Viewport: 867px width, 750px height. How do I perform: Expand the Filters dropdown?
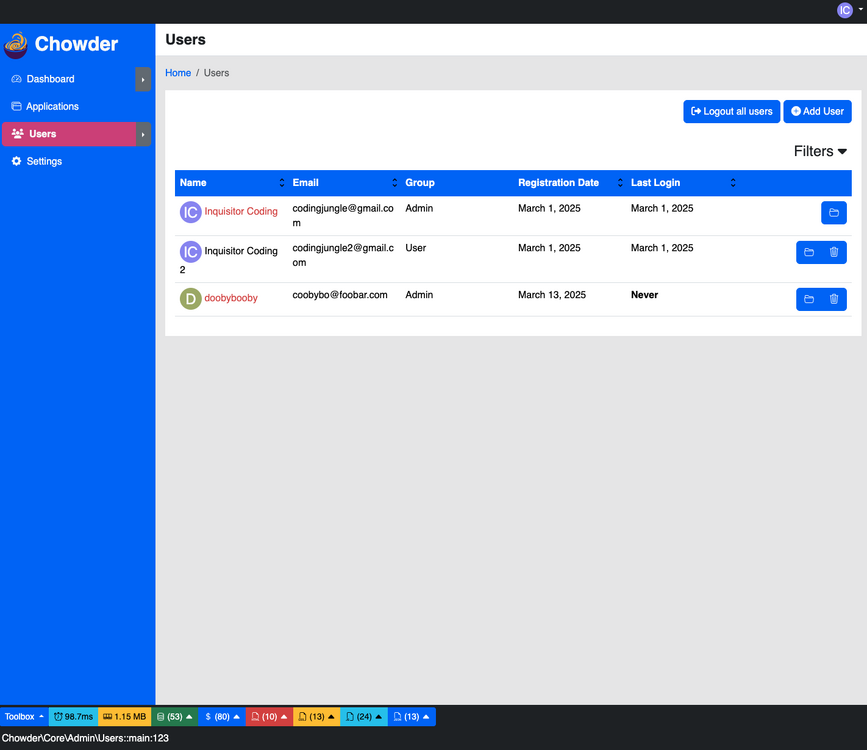pyautogui.click(x=820, y=151)
